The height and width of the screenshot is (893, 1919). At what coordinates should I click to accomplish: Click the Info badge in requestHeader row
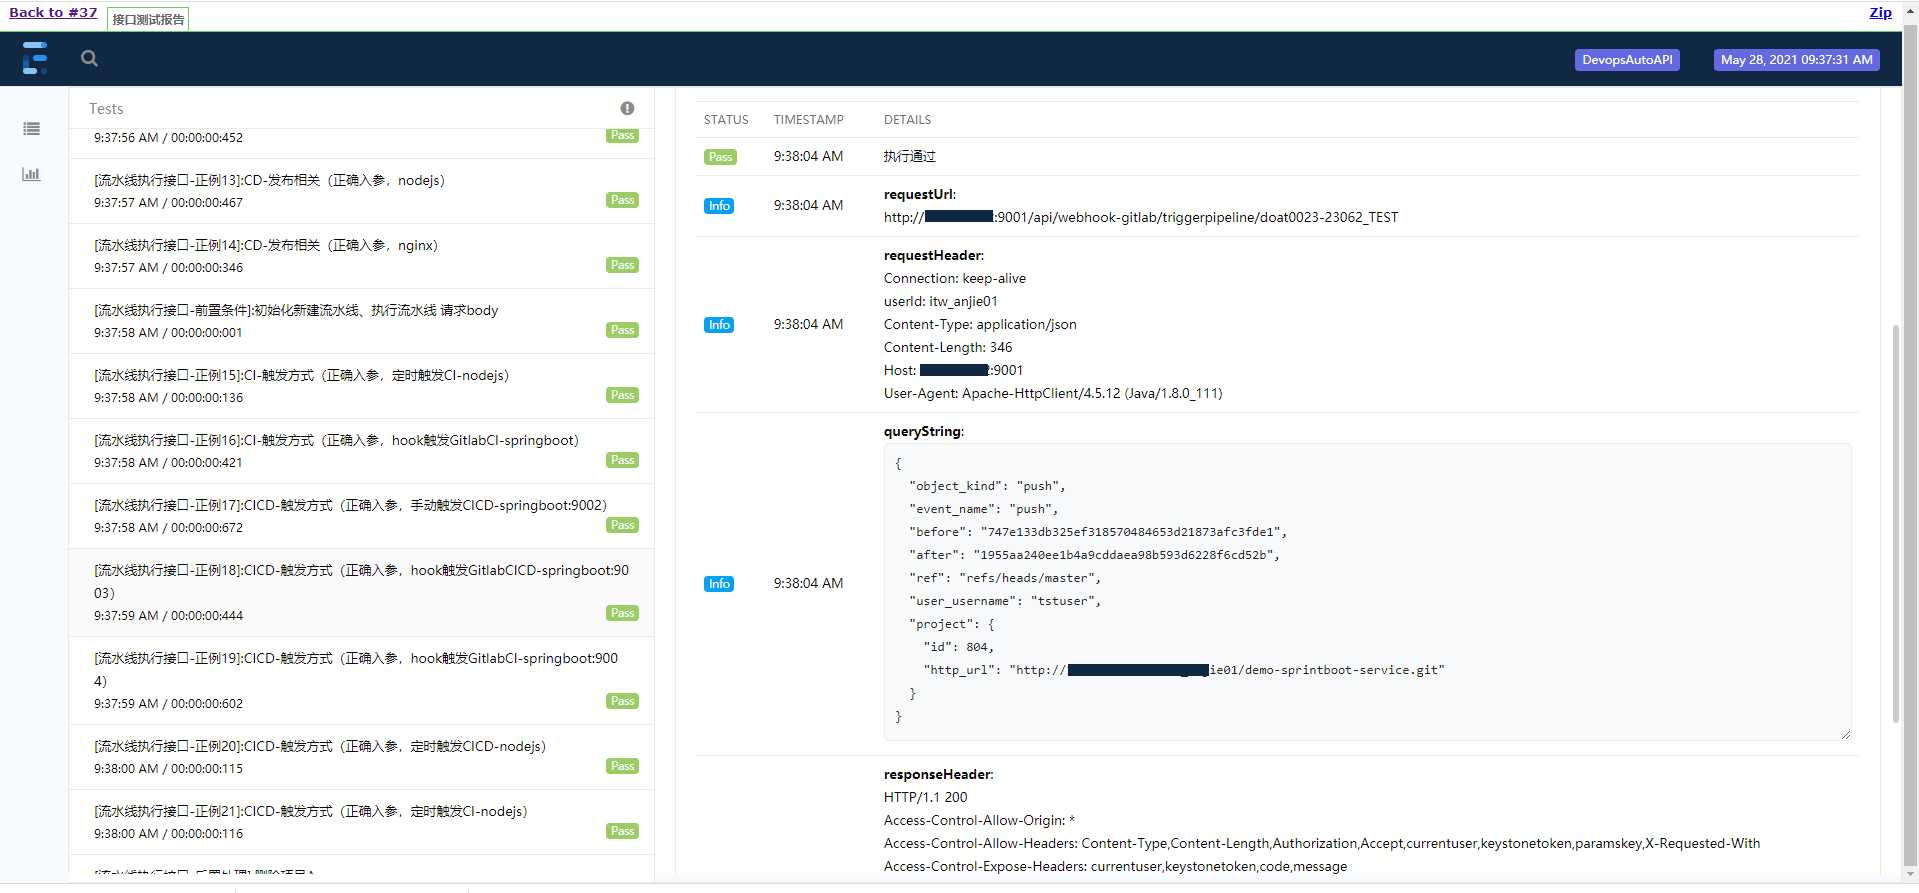(719, 325)
